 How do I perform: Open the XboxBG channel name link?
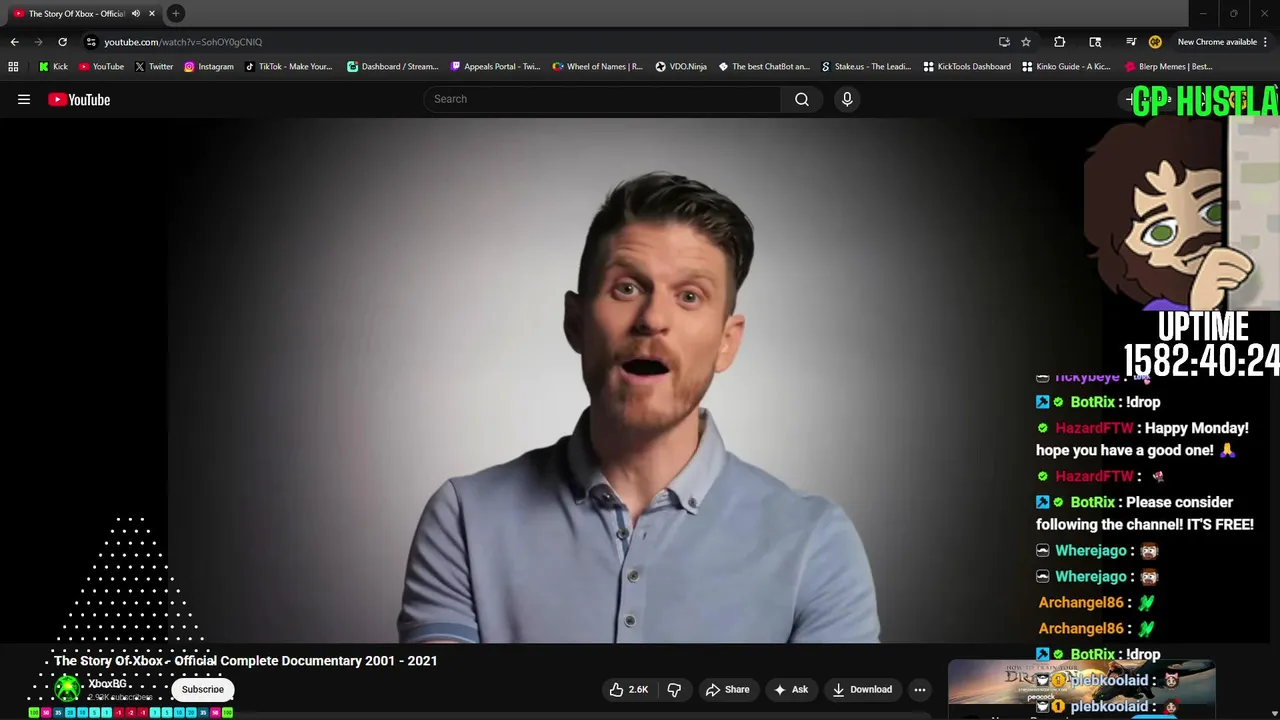click(107, 684)
